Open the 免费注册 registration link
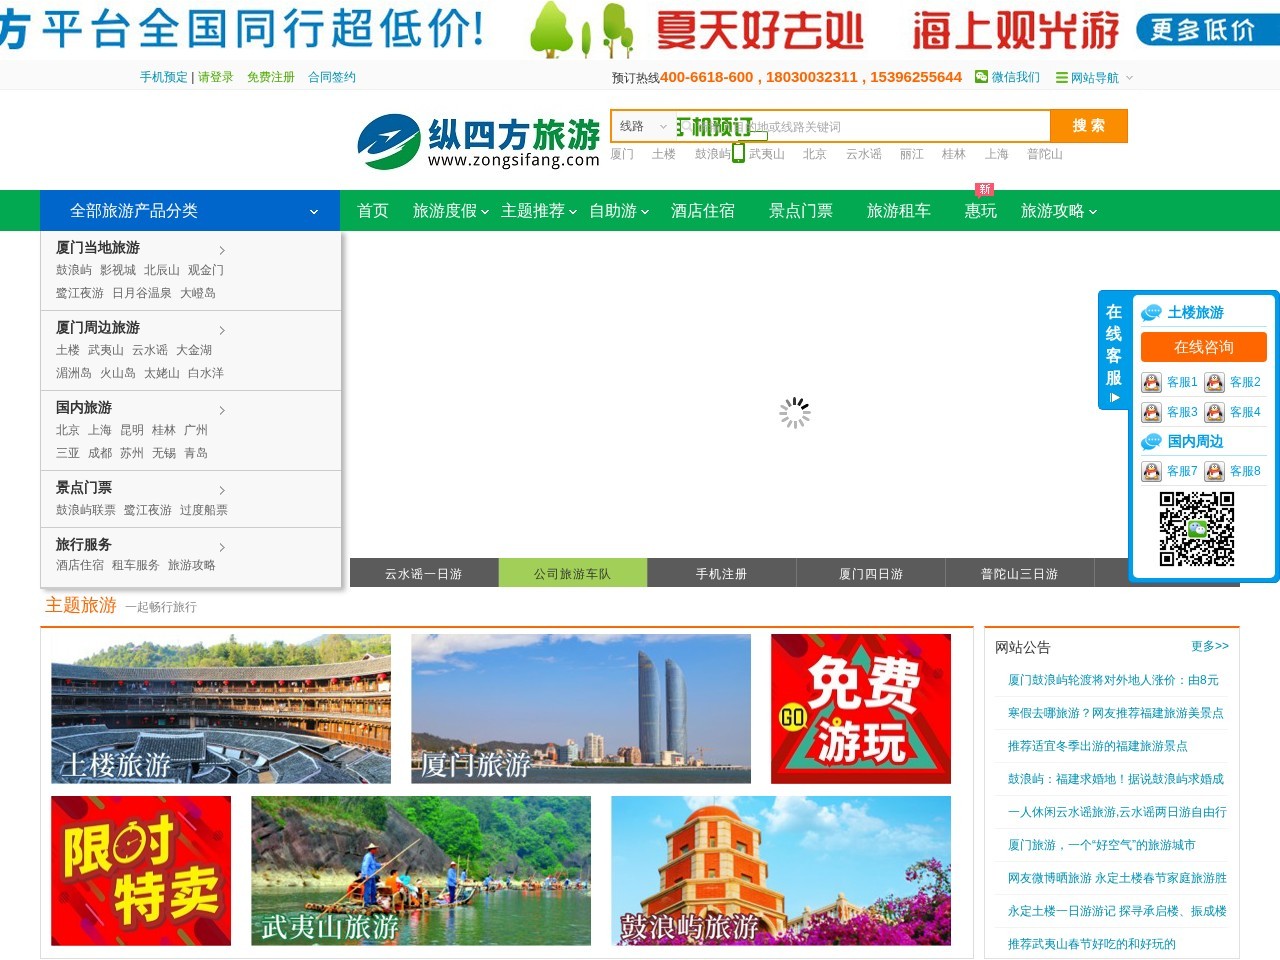 click(x=271, y=77)
